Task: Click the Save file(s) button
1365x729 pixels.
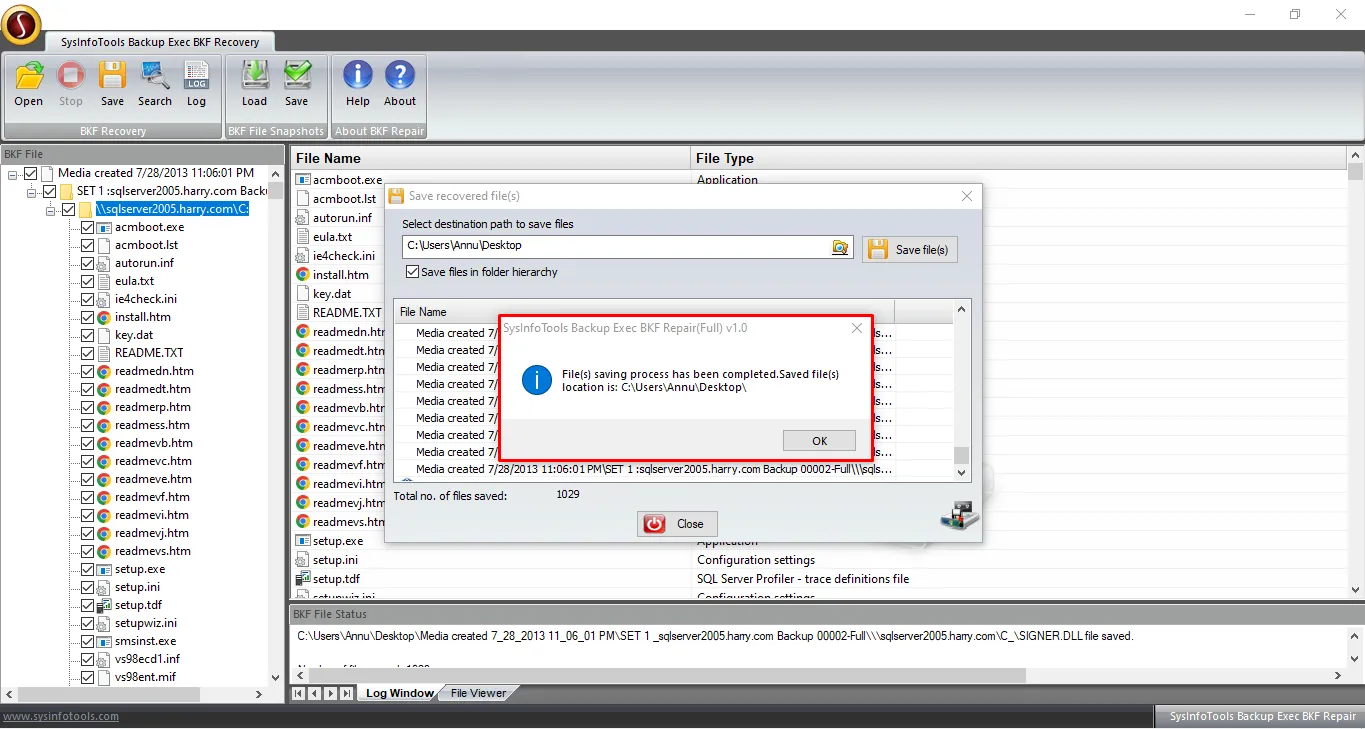Action: 910,249
